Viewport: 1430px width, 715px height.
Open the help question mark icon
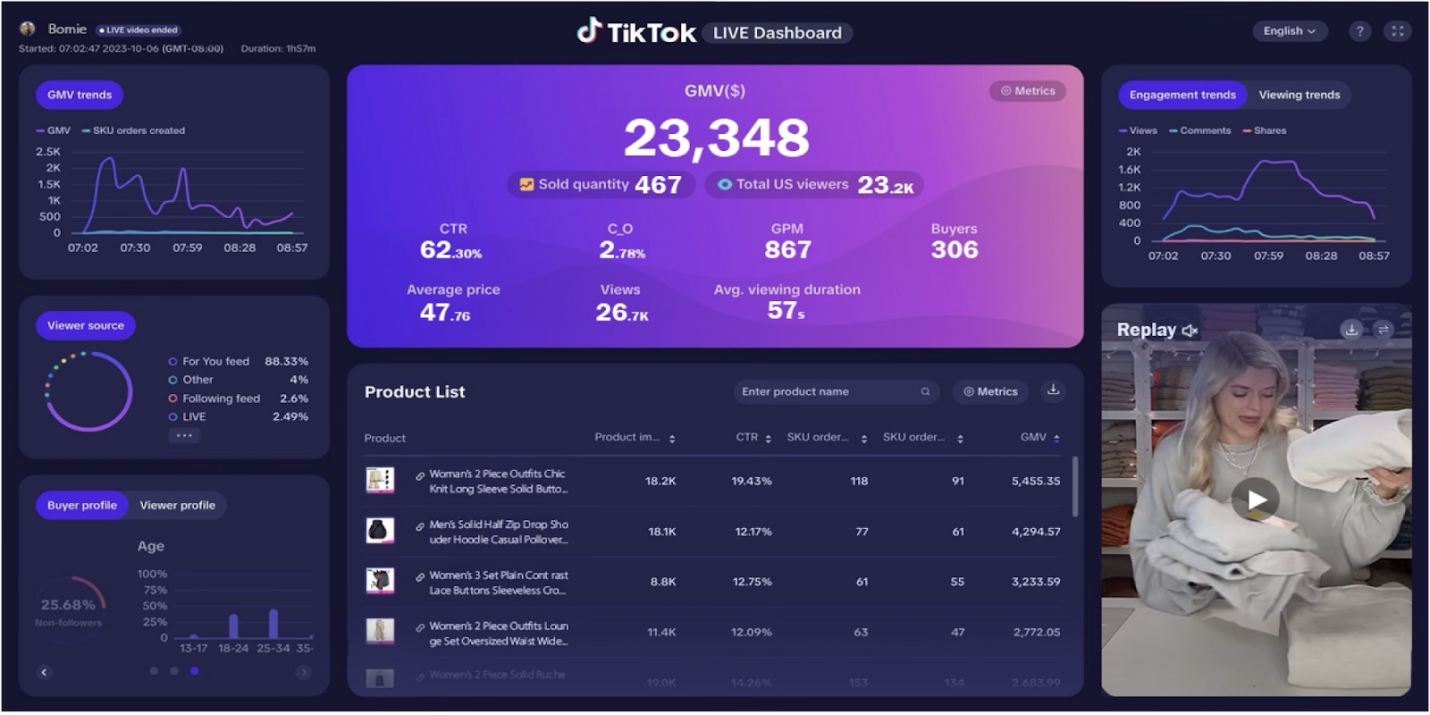coord(1359,31)
